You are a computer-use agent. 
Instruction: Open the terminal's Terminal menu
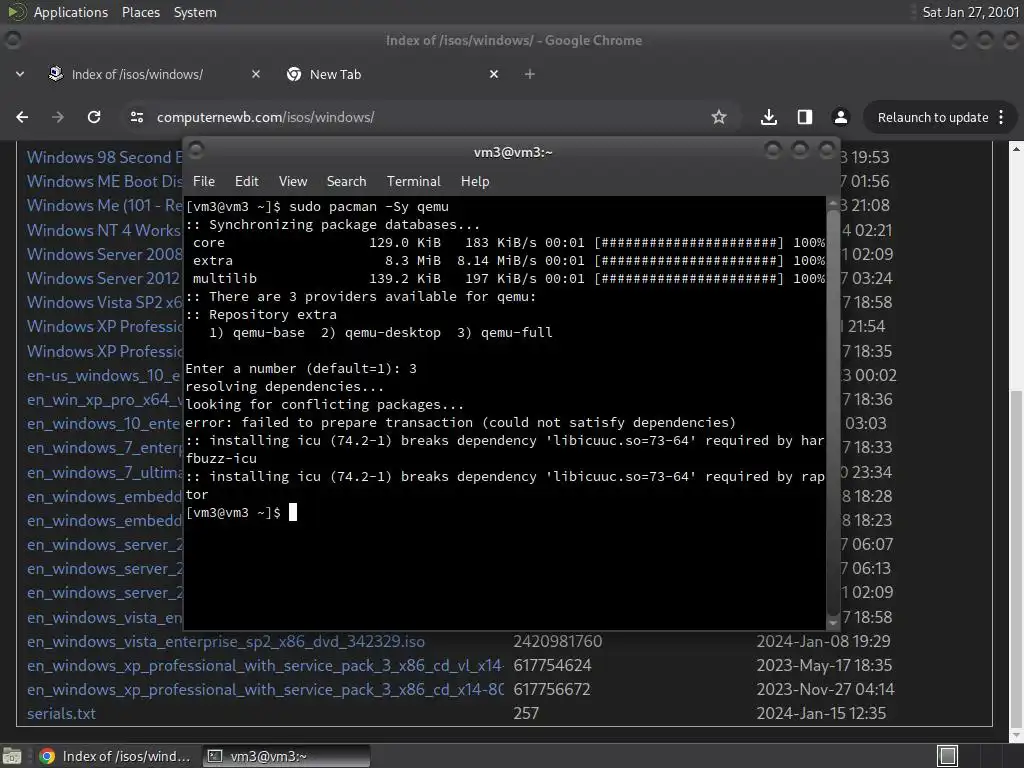coord(413,182)
